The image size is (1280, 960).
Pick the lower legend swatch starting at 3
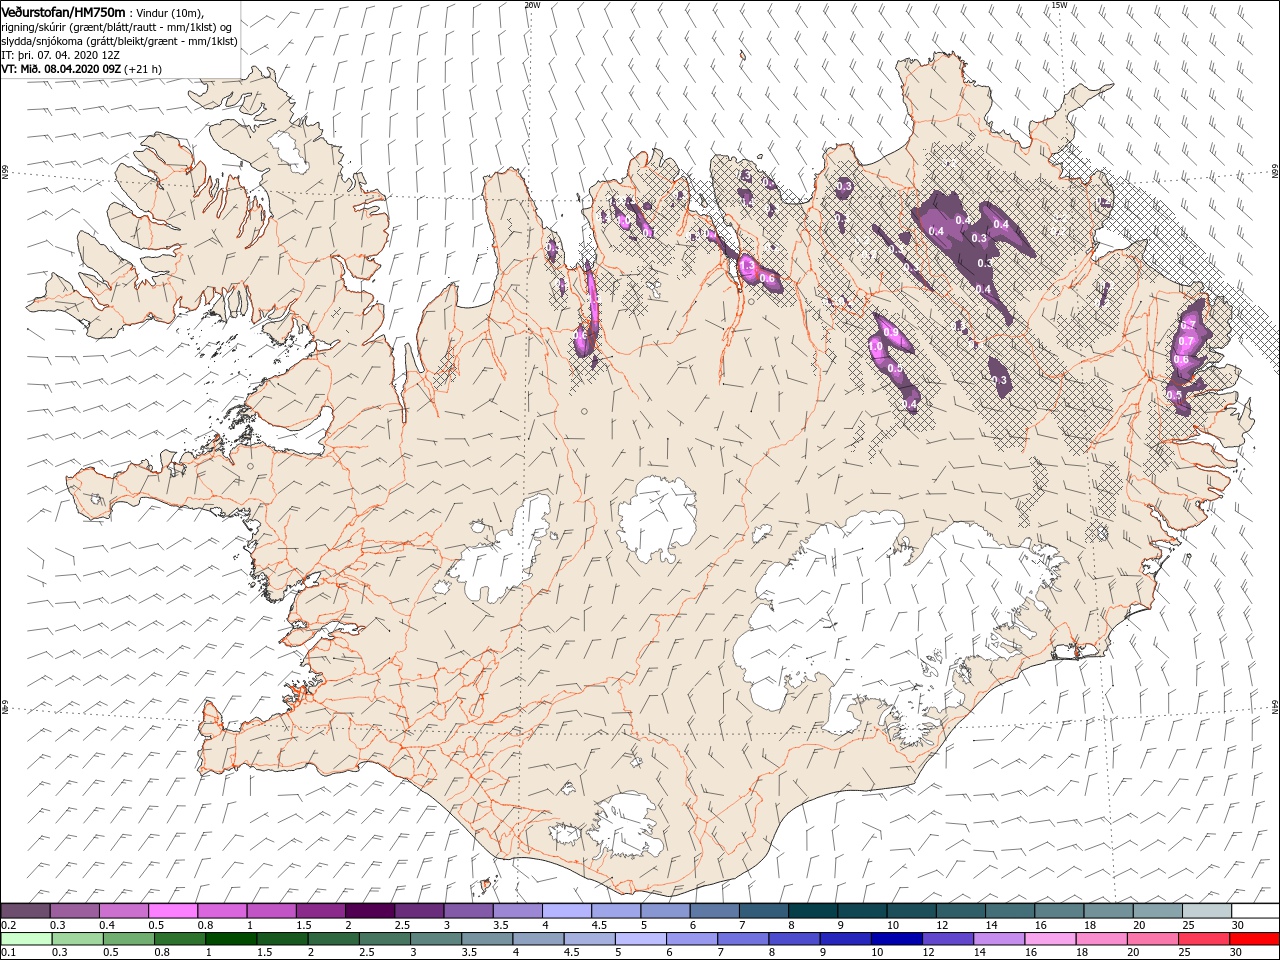click(x=435, y=939)
